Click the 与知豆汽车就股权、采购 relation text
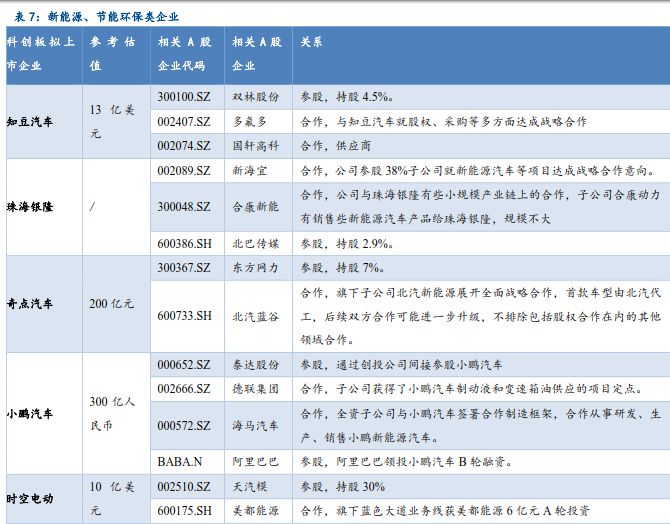670x524 pixels. (x=444, y=122)
